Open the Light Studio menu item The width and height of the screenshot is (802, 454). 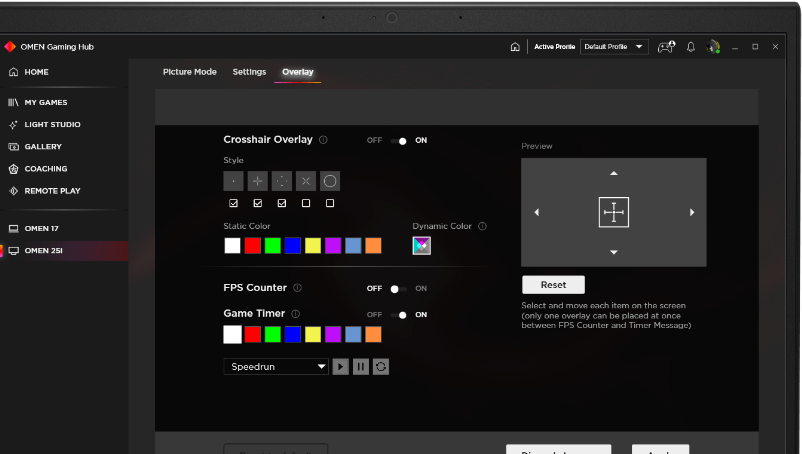click(x=52, y=125)
